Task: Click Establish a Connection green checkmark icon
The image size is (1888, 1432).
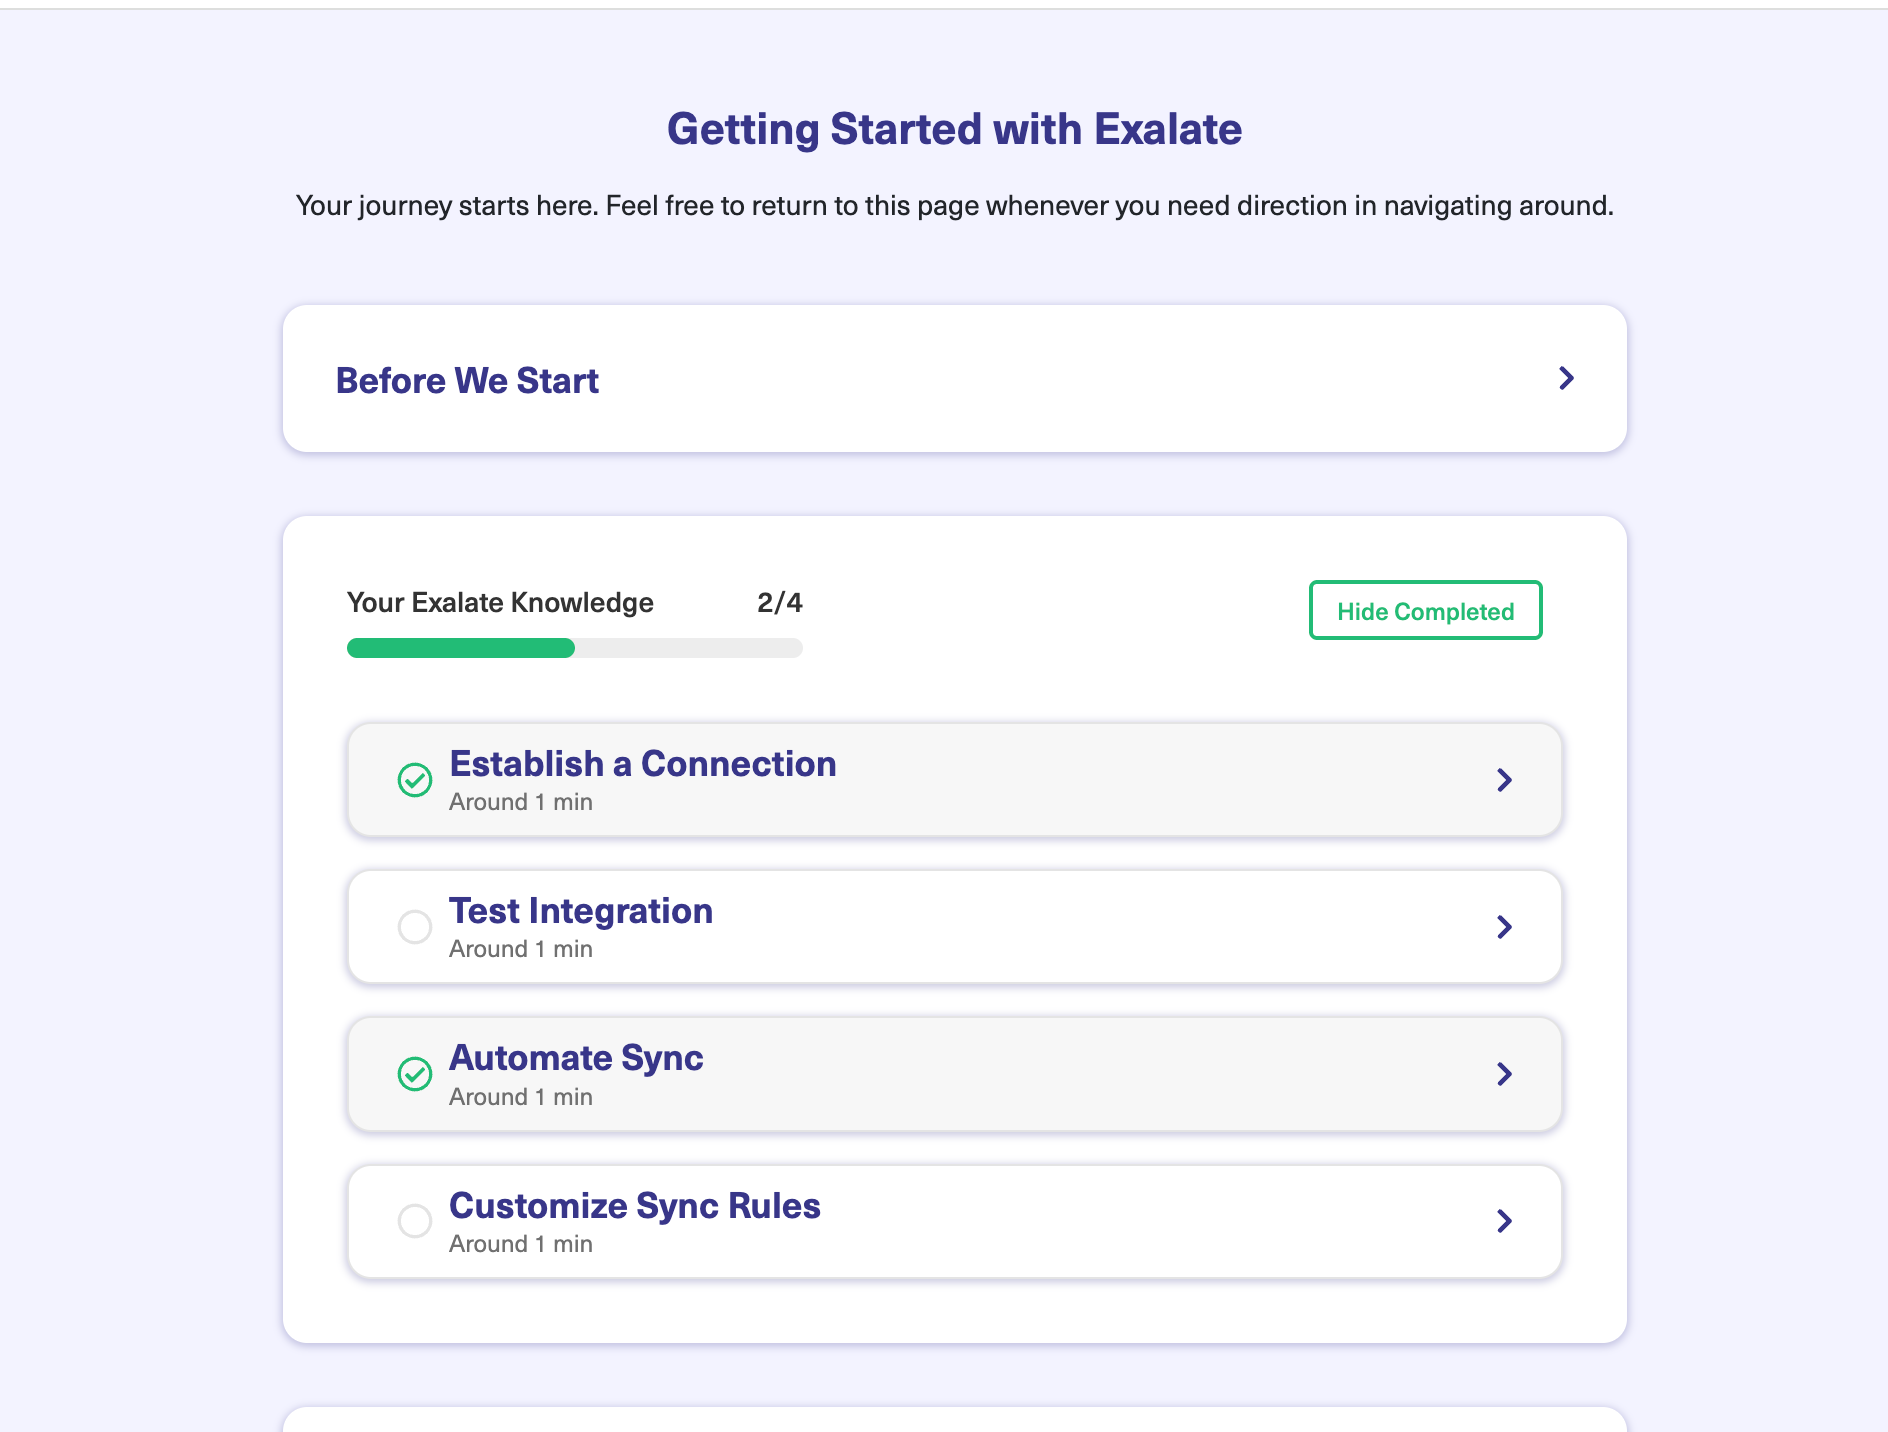Action: (415, 780)
